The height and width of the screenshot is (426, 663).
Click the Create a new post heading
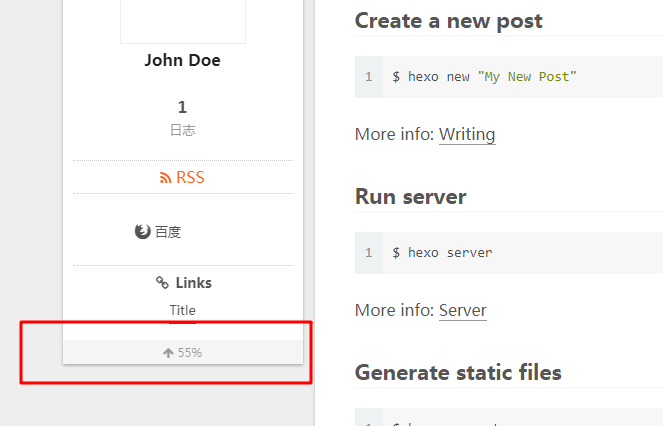point(449,21)
